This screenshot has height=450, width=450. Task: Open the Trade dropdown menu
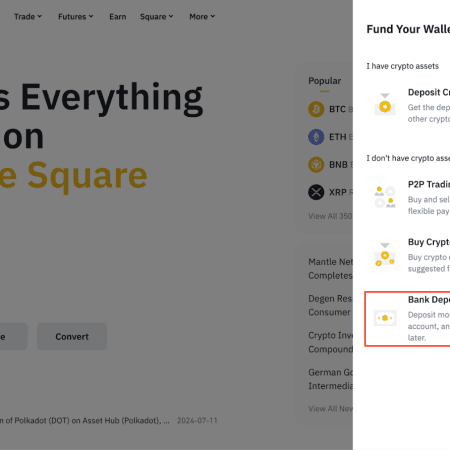pyautogui.click(x=28, y=17)
